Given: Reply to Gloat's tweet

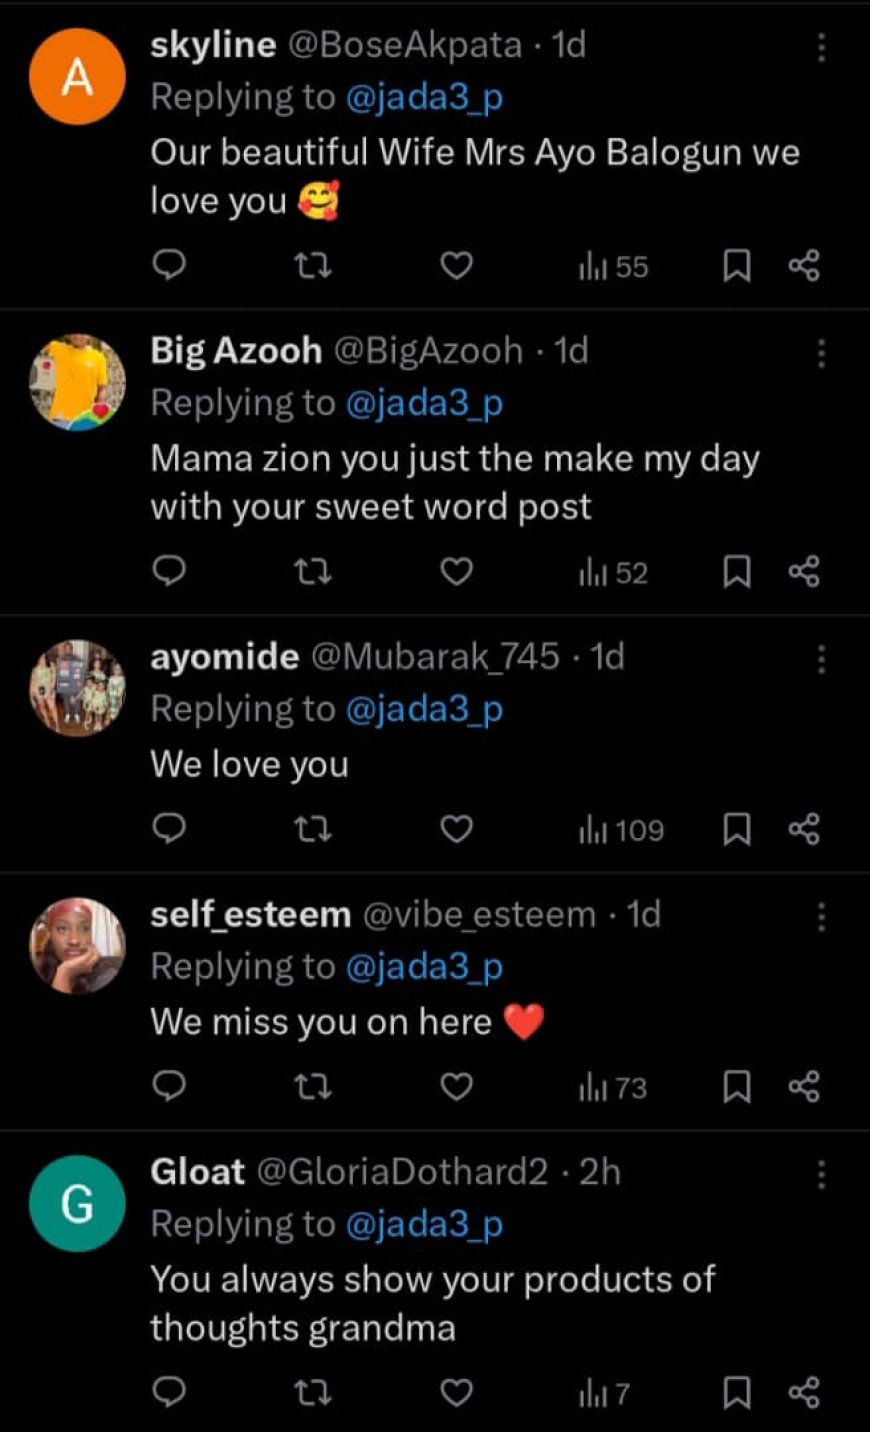Looking at the screenshot, I should click(170, 1393).
